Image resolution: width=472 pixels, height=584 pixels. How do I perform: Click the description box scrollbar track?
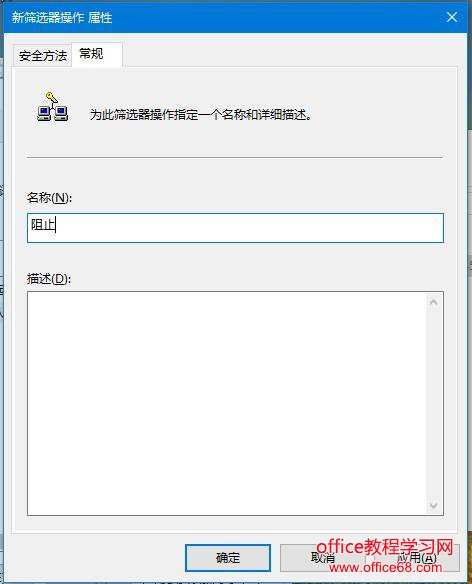(433, 404)
